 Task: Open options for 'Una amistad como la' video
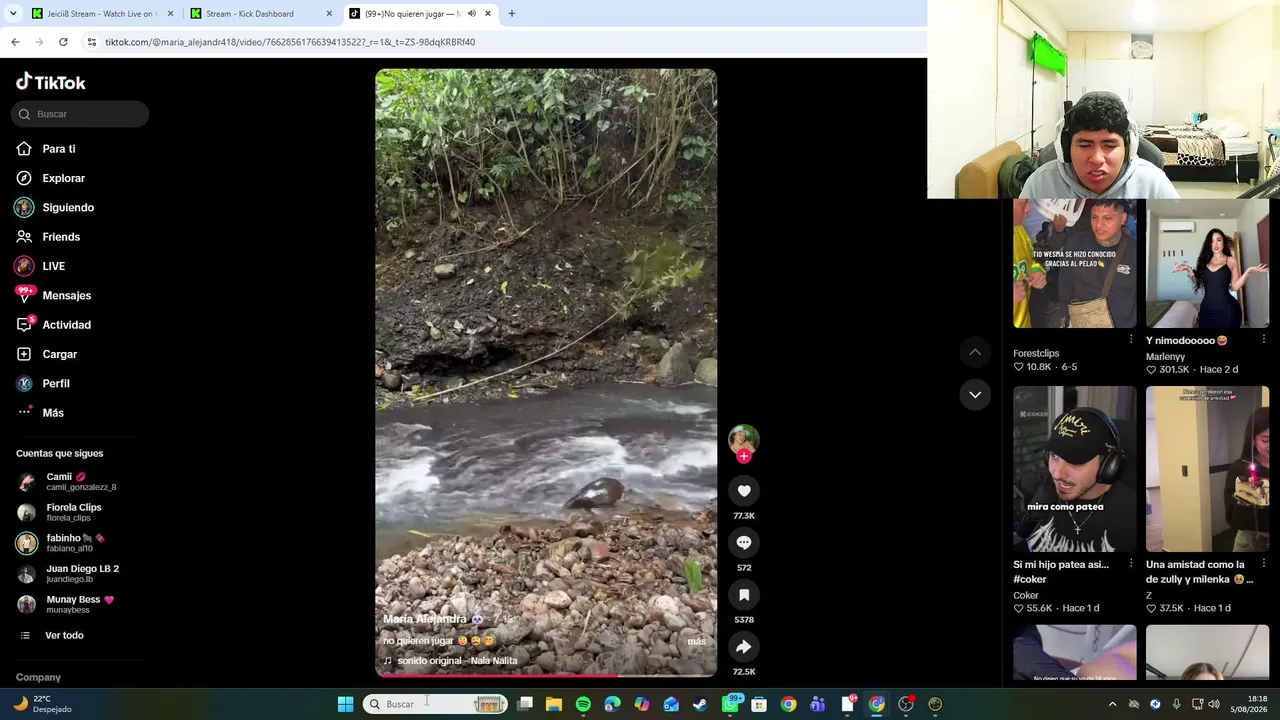click(1263, 564)
